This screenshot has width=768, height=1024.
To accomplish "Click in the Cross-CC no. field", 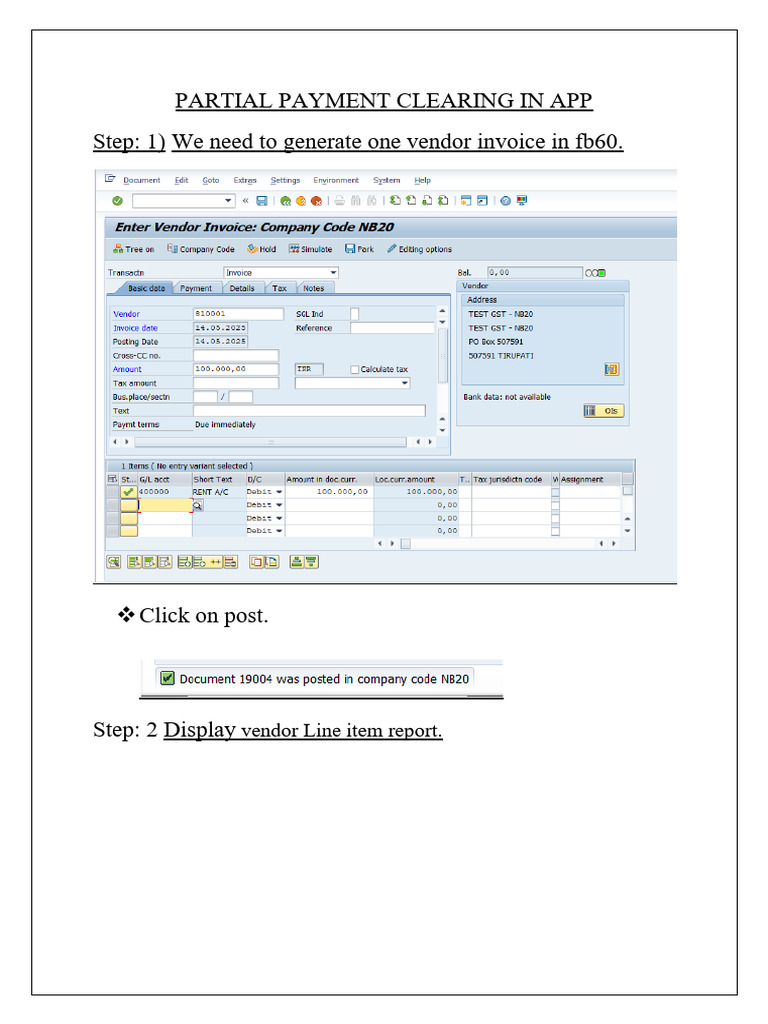I will [236, 356].
